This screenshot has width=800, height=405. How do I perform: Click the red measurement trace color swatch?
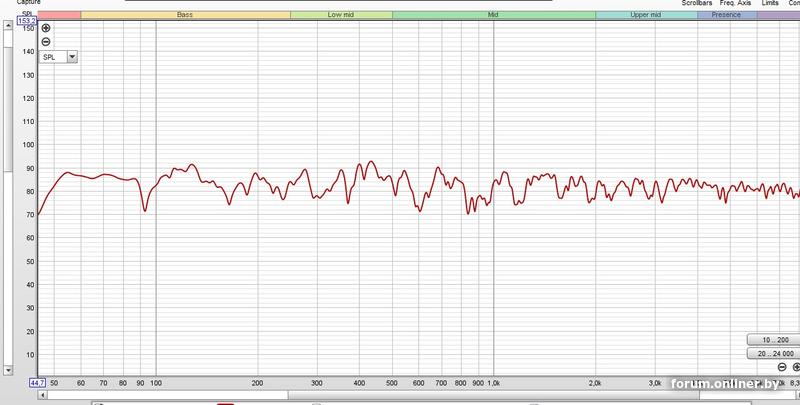click(x=226, y=403)
